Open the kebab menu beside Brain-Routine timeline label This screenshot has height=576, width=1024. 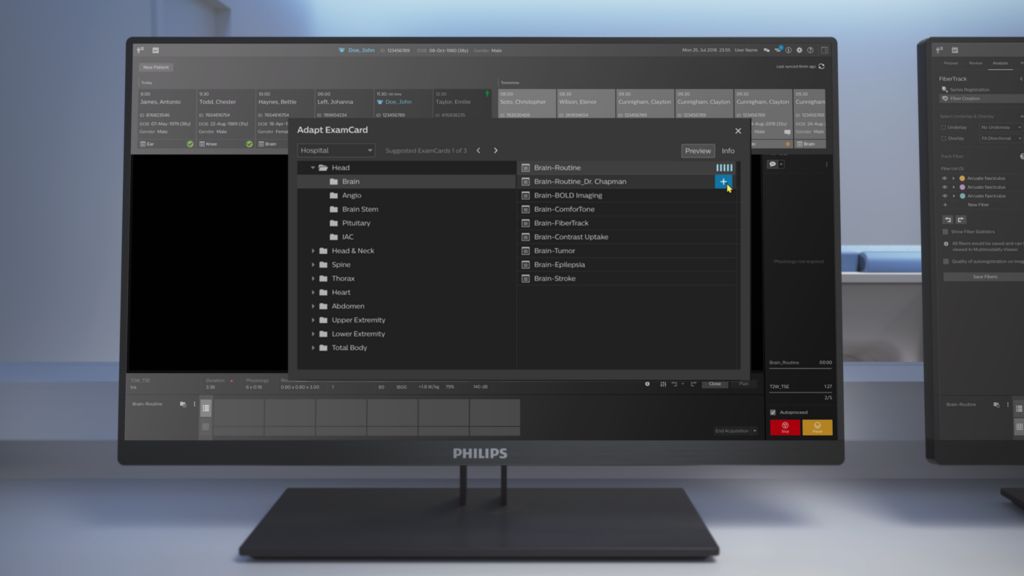click(x=194, y=404)
